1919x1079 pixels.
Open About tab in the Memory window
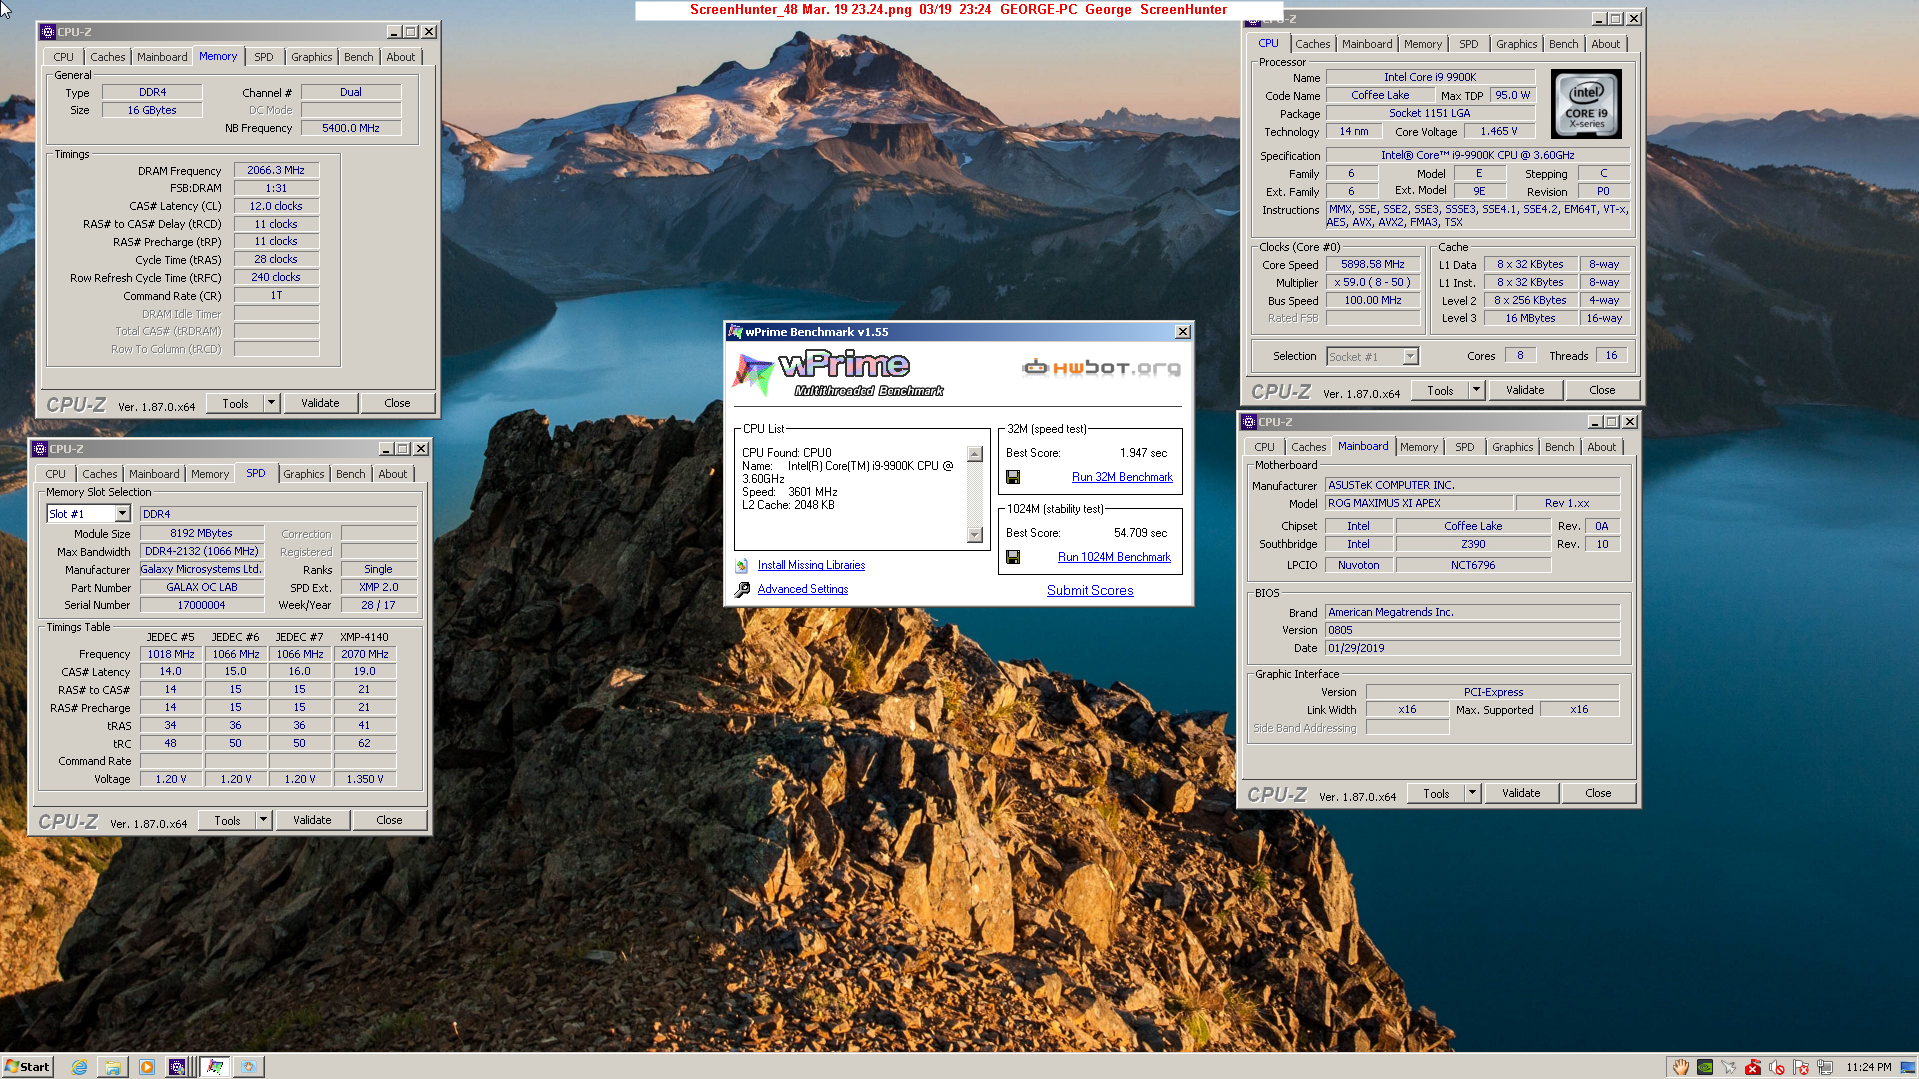(400, 57)
